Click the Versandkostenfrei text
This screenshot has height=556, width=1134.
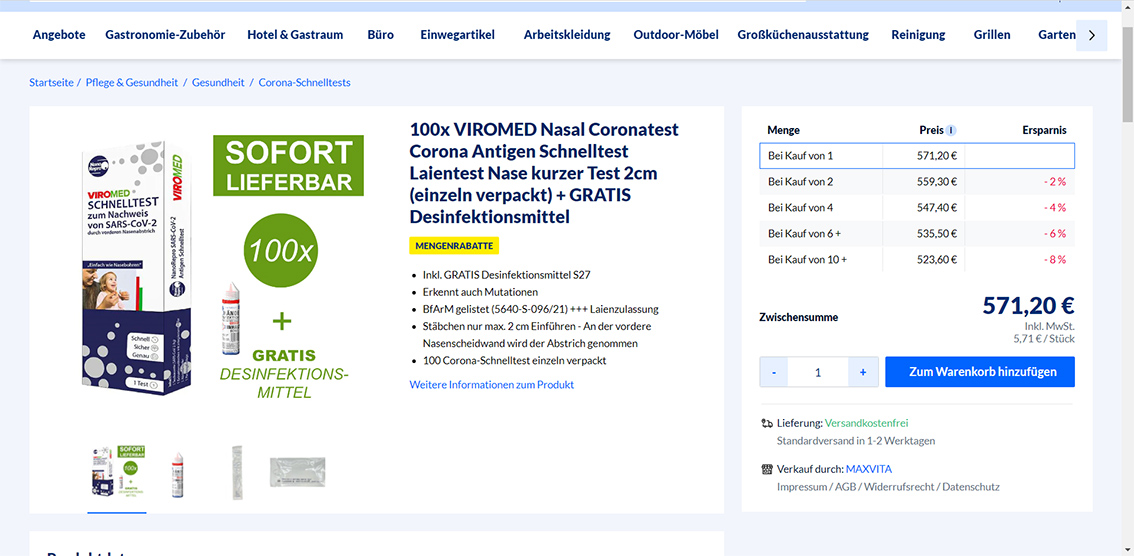point(866,423)
